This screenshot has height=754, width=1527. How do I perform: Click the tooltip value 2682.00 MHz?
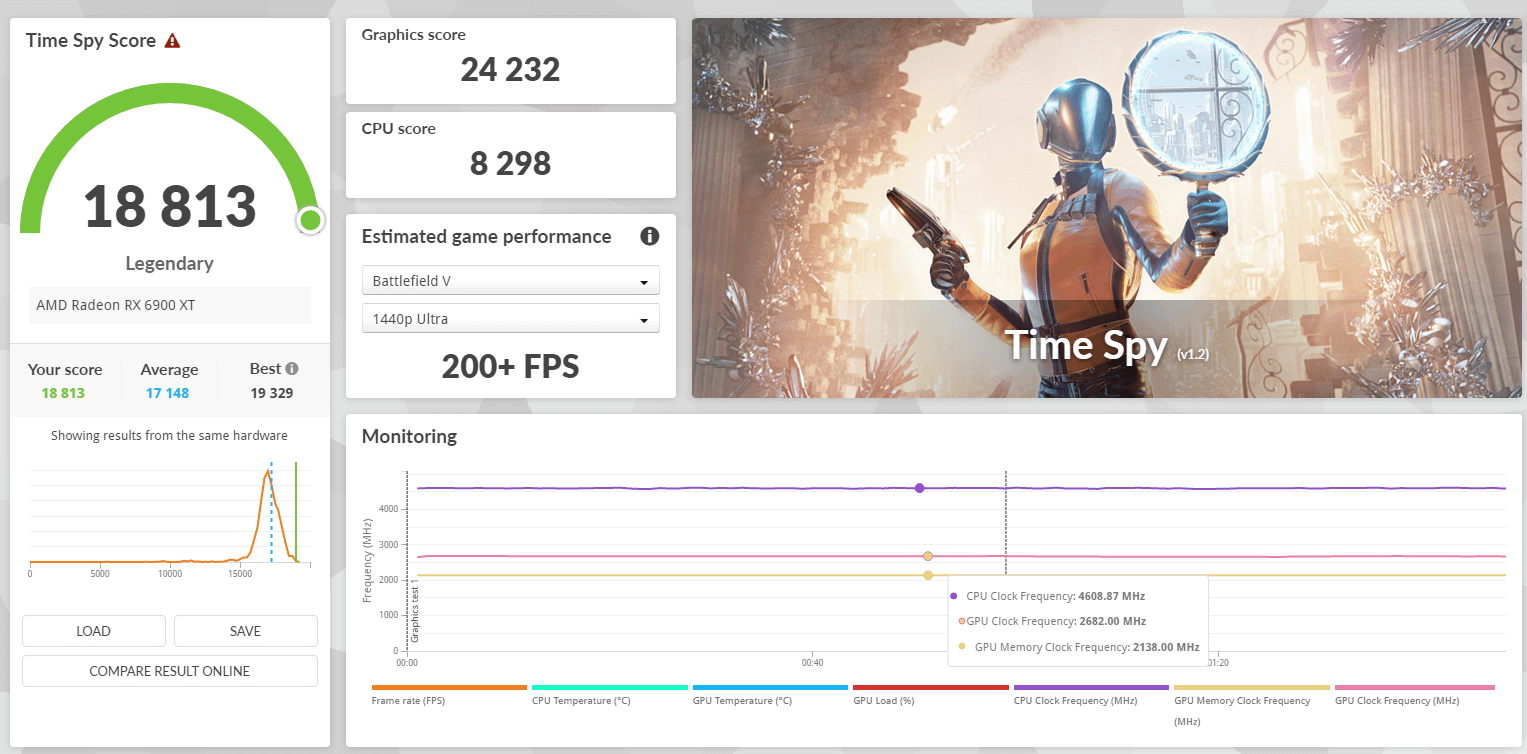[1111, 621]
